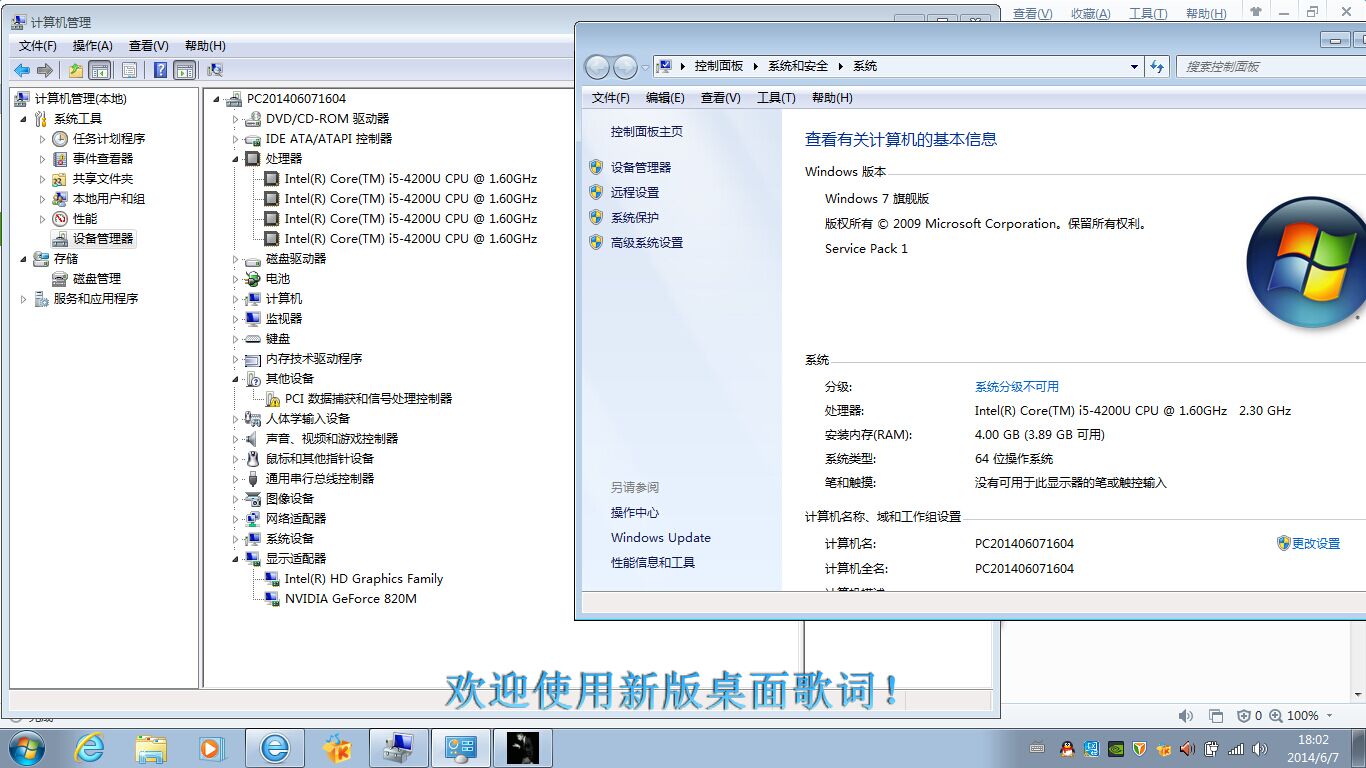Open 控制面板主页 link
This screenshot has height=768, width=1366.
pos(647,131)
